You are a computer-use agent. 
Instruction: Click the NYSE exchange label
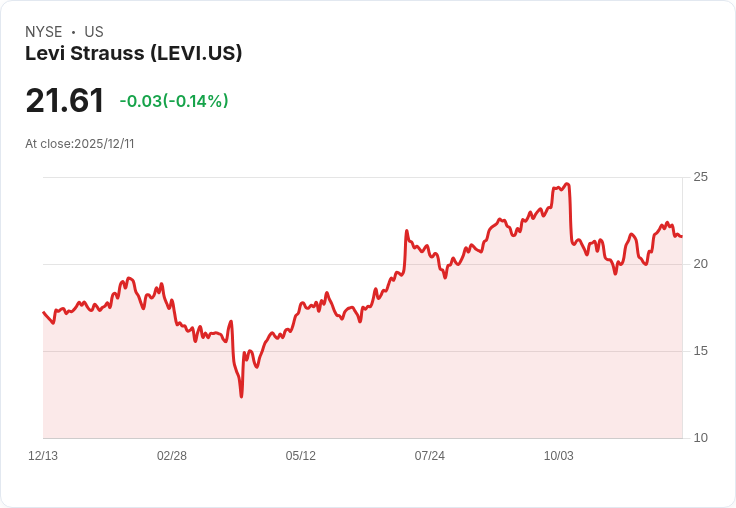[x=44, y=32]
